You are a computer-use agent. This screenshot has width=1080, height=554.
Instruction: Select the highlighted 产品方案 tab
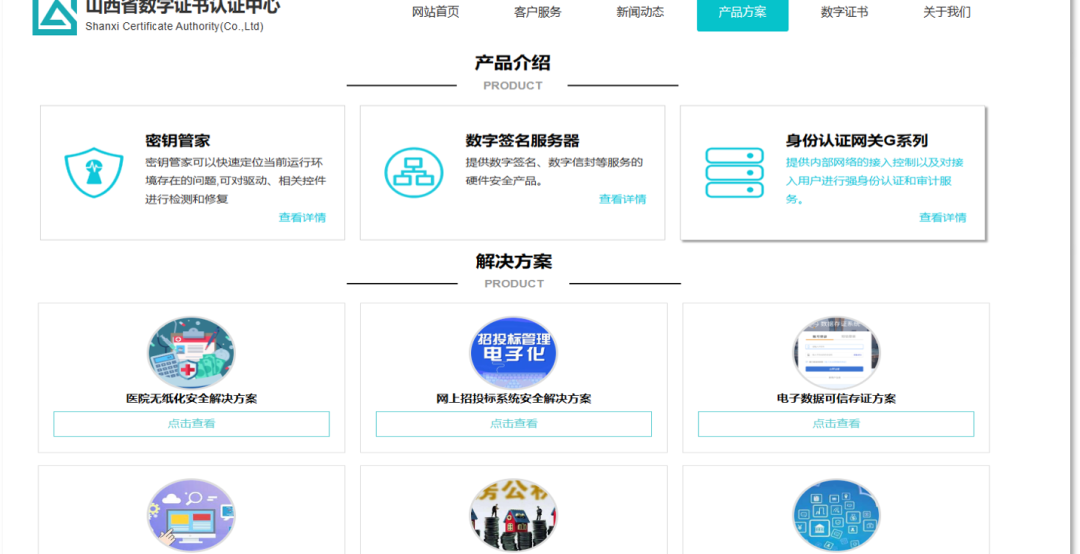(742, 12)
